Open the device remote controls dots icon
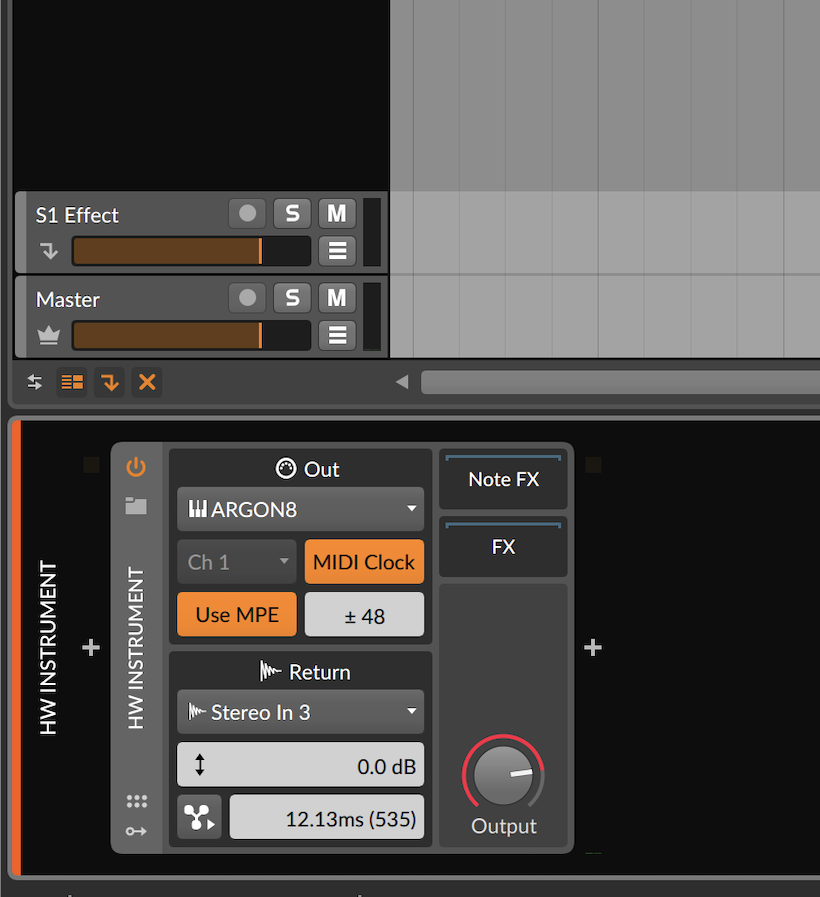 tap(137, 801)
